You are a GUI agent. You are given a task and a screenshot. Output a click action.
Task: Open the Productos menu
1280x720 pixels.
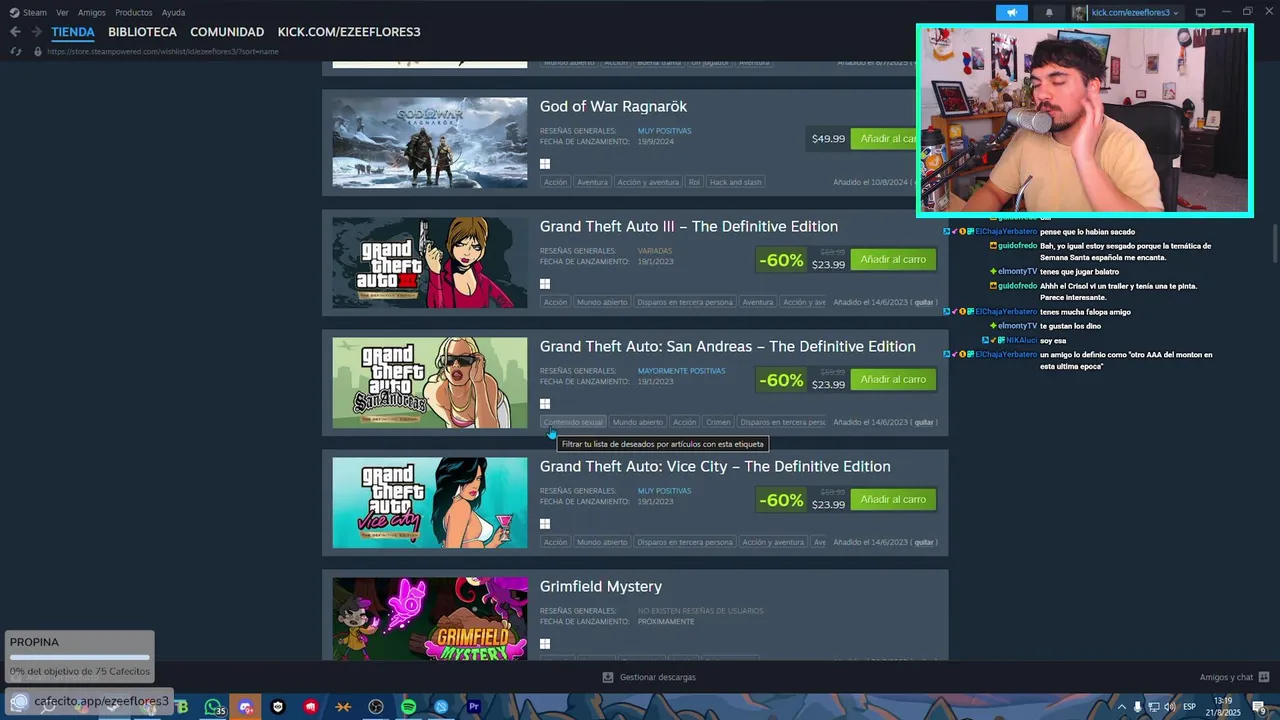(134, 13)
